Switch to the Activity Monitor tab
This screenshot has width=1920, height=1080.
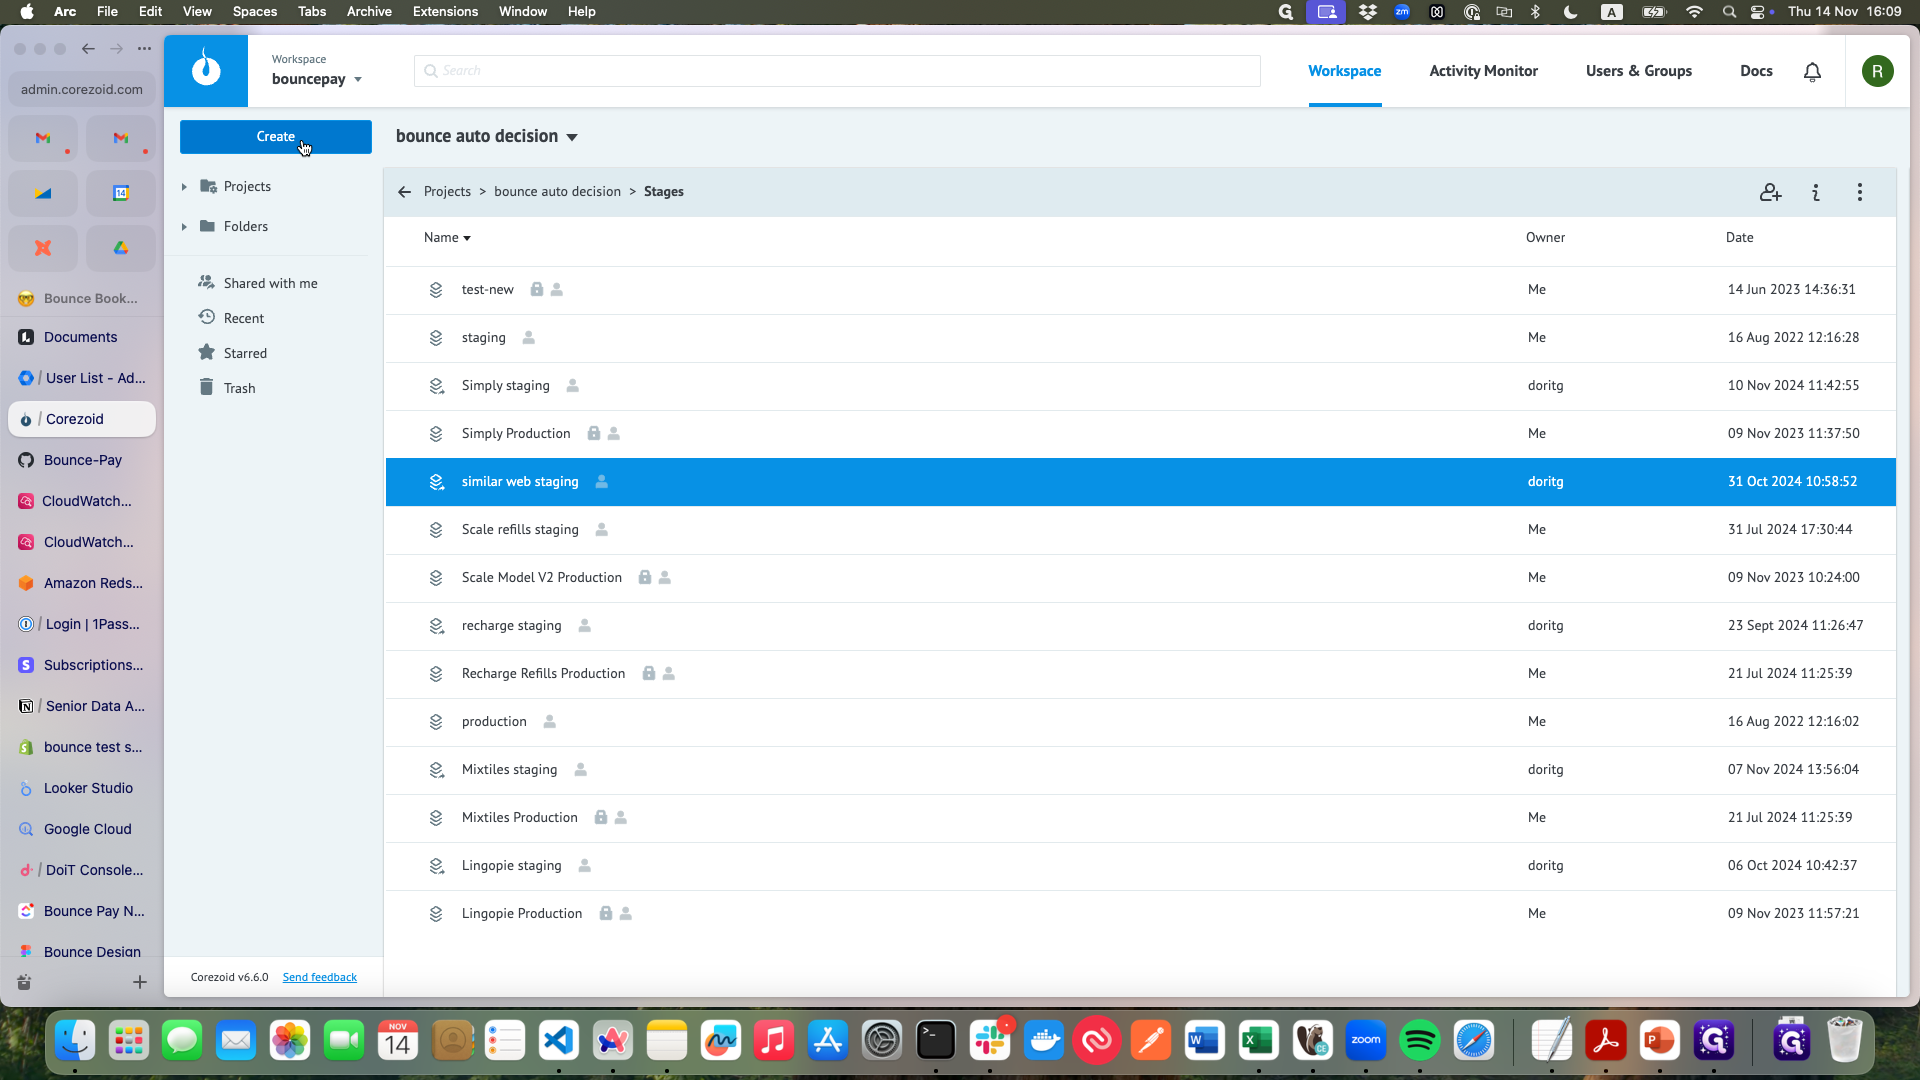click(1483, 71)
